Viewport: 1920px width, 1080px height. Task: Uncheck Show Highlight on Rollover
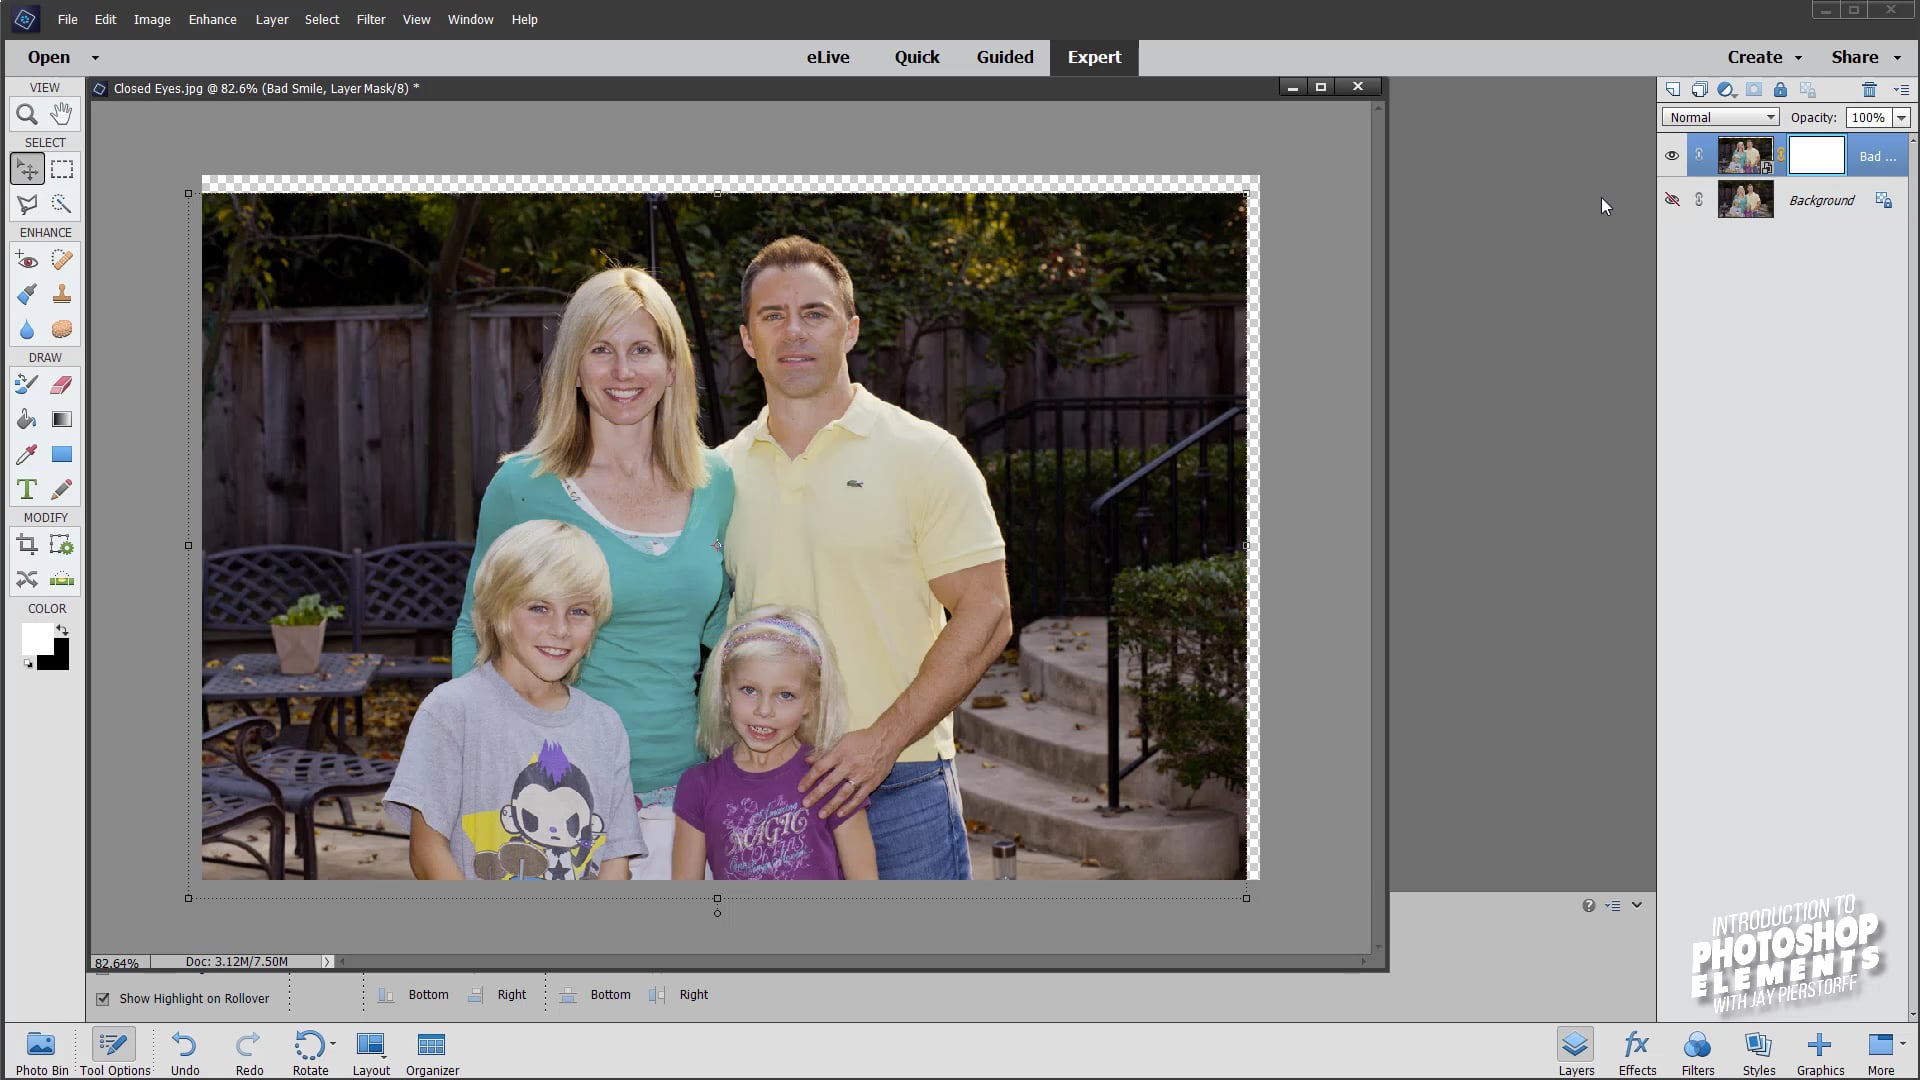click(x=103, y=998)
